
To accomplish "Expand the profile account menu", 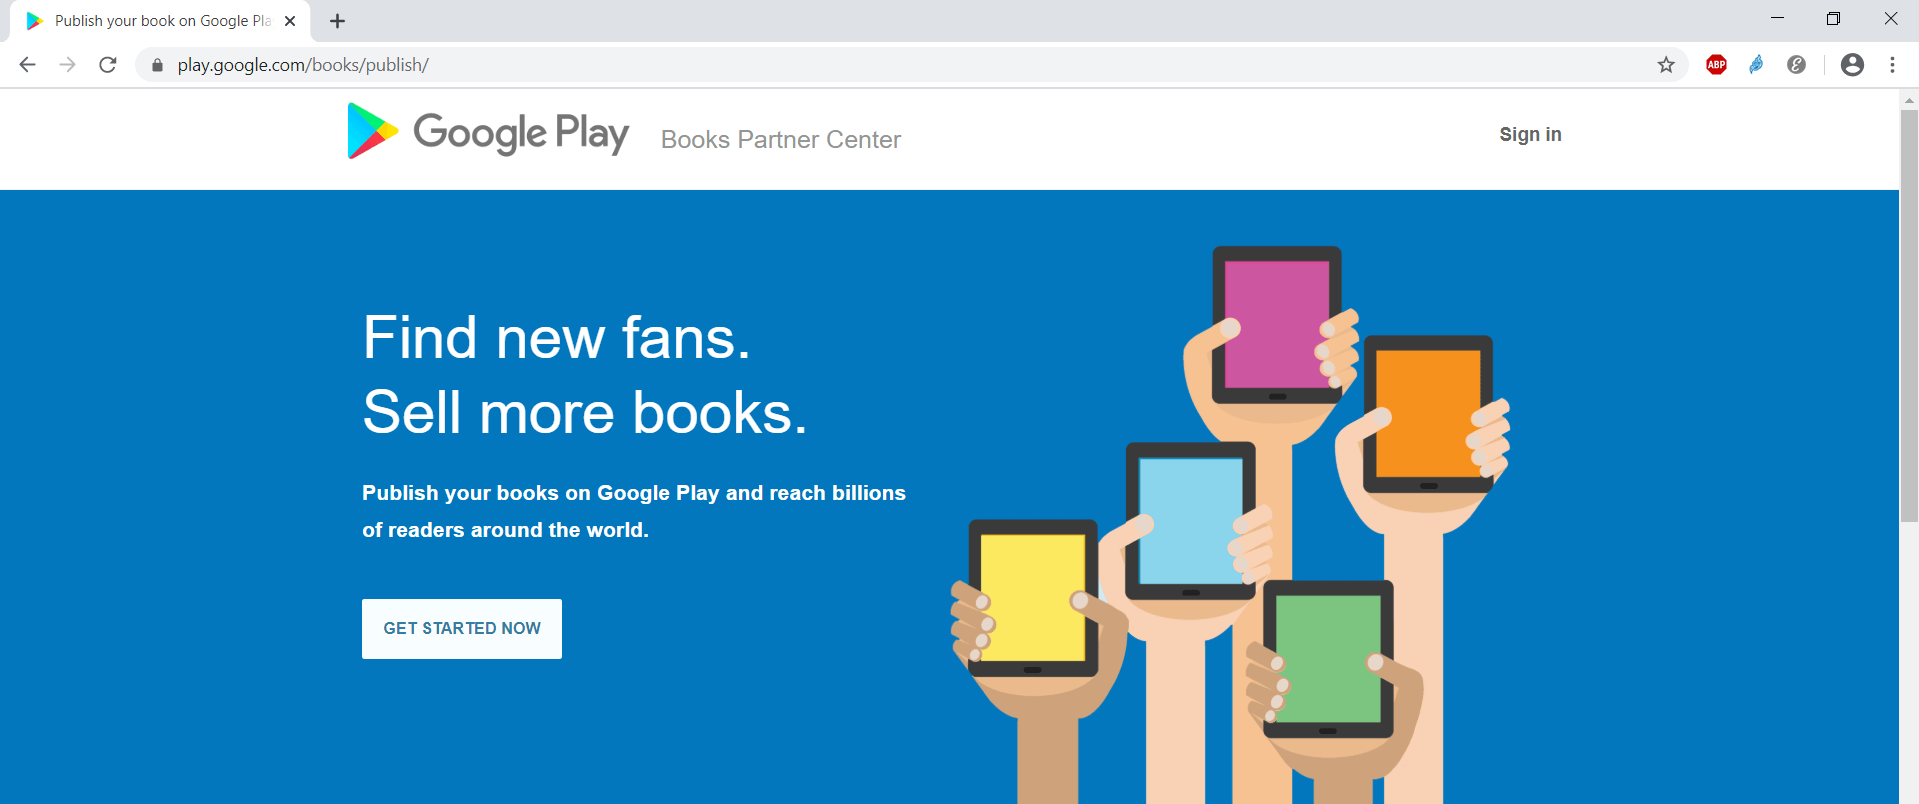I will (x=1852, y=64).
